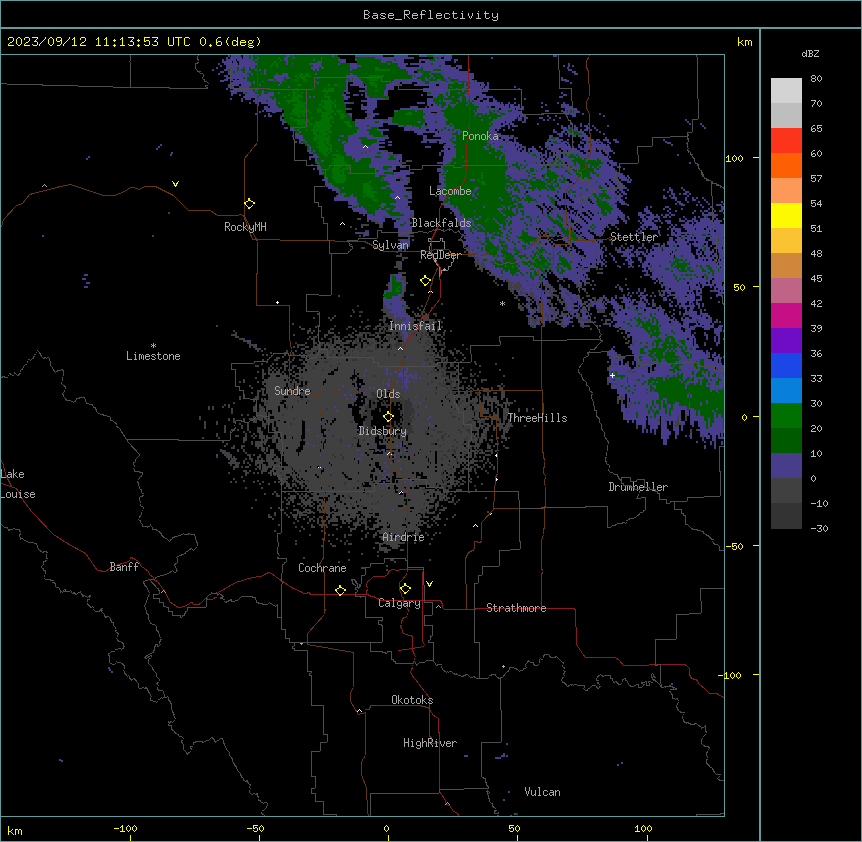Image resolution: width=862 pixels, height=842 pixels.
Task: Click the Strathmore city label
Action: tap(516, 608)
